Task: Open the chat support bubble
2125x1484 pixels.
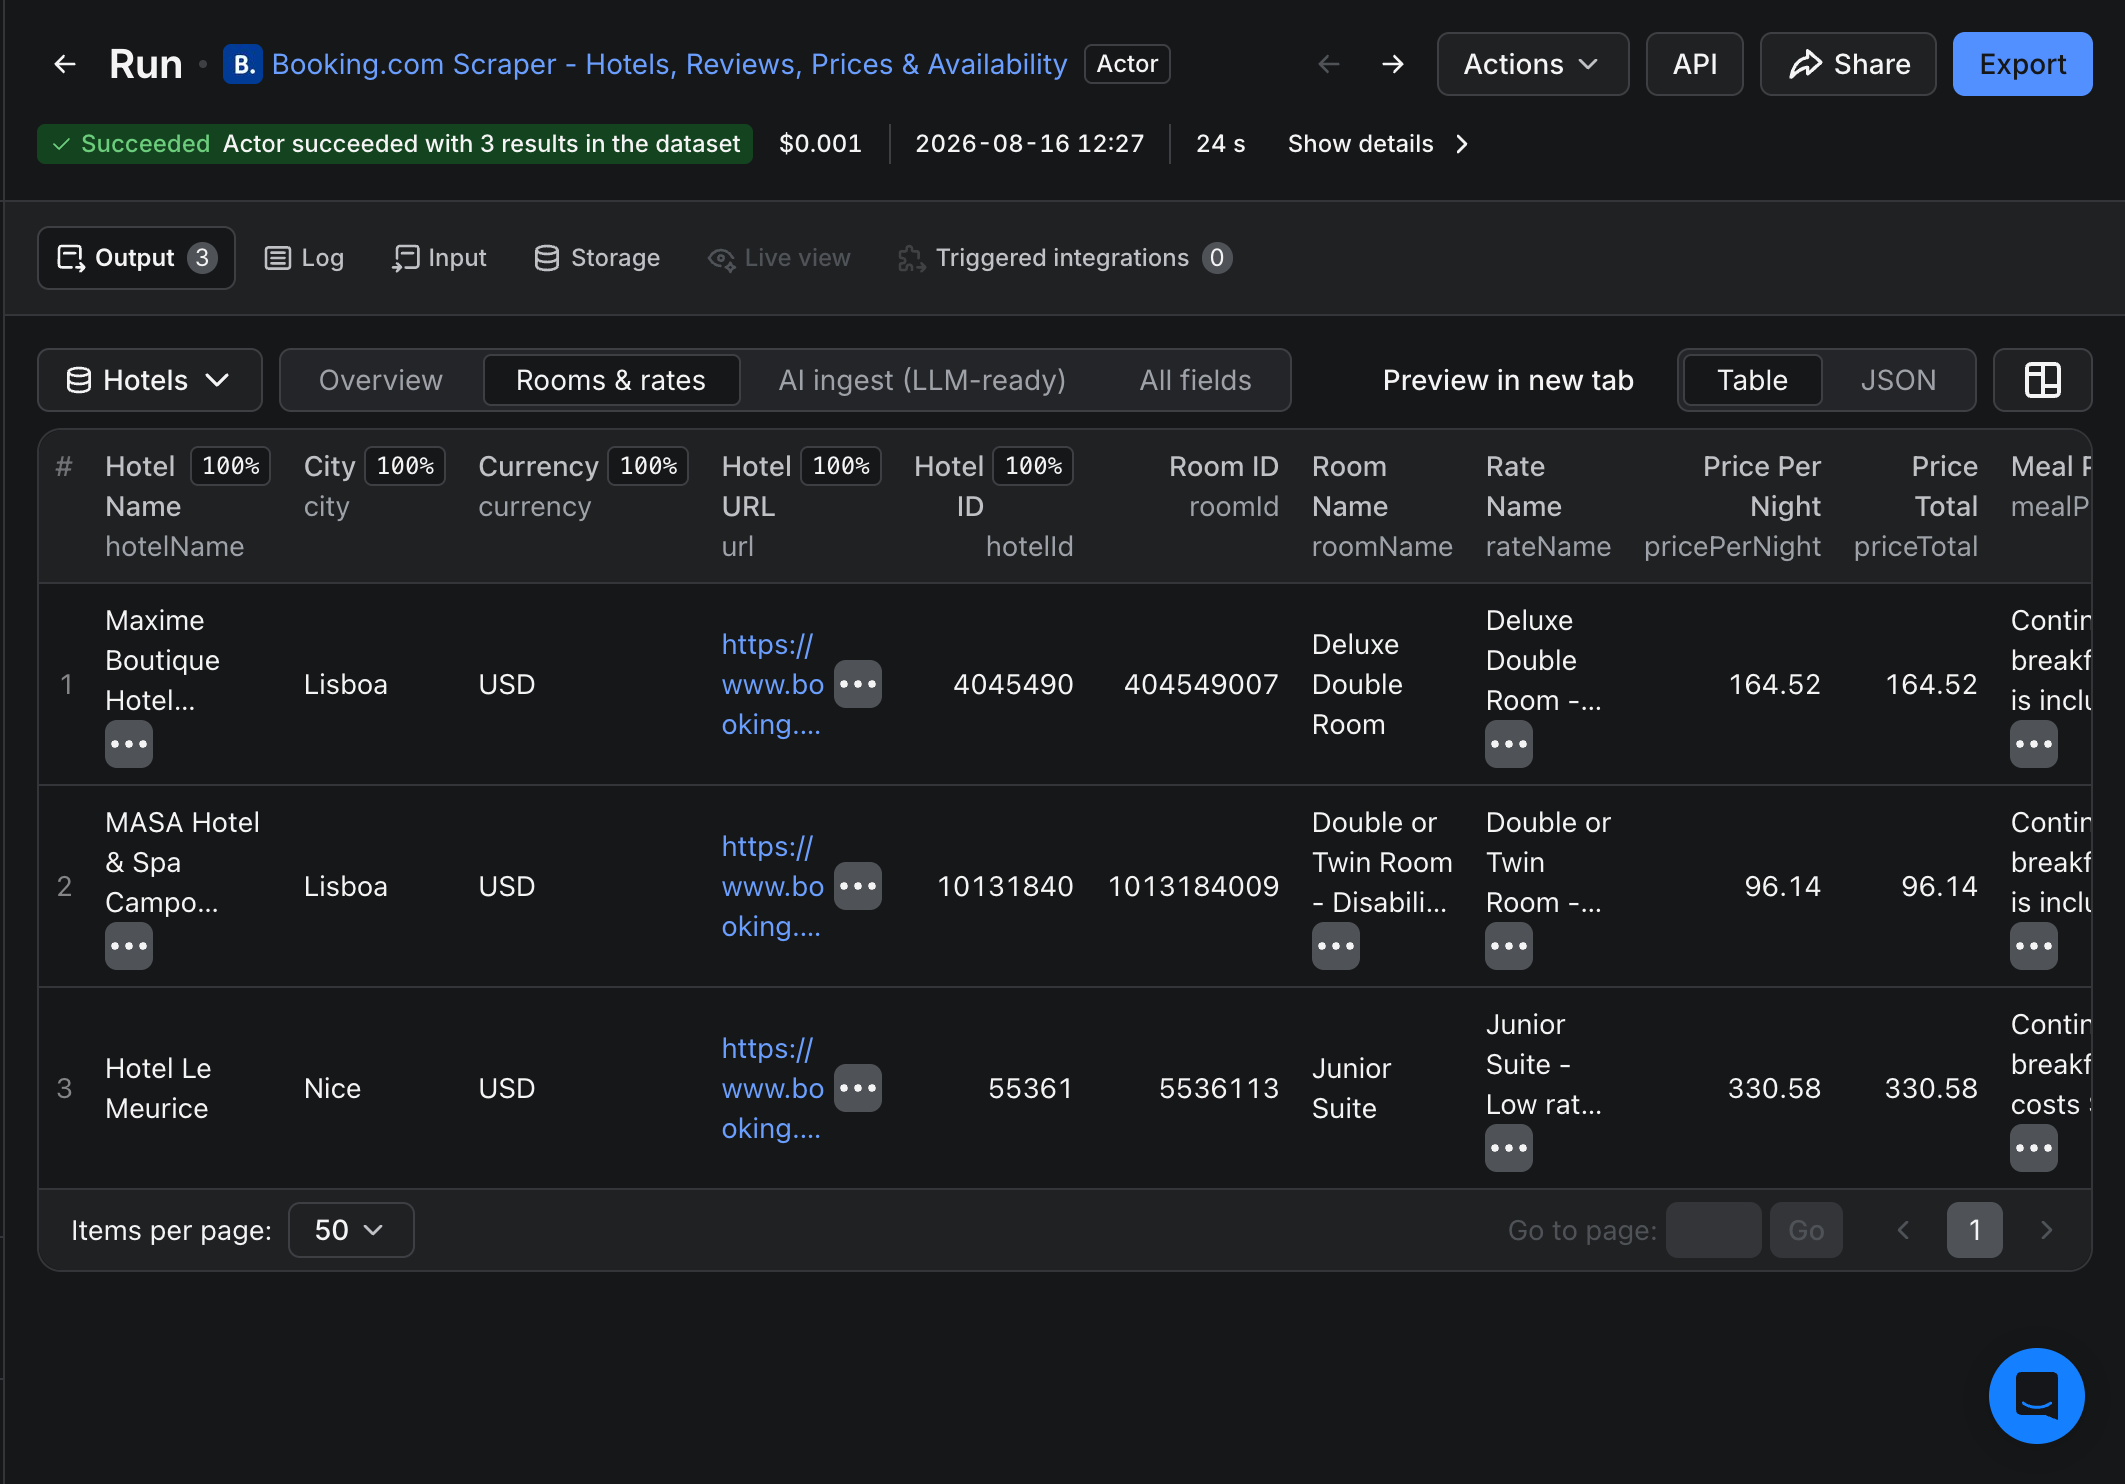Action: pos(2036,1395)
